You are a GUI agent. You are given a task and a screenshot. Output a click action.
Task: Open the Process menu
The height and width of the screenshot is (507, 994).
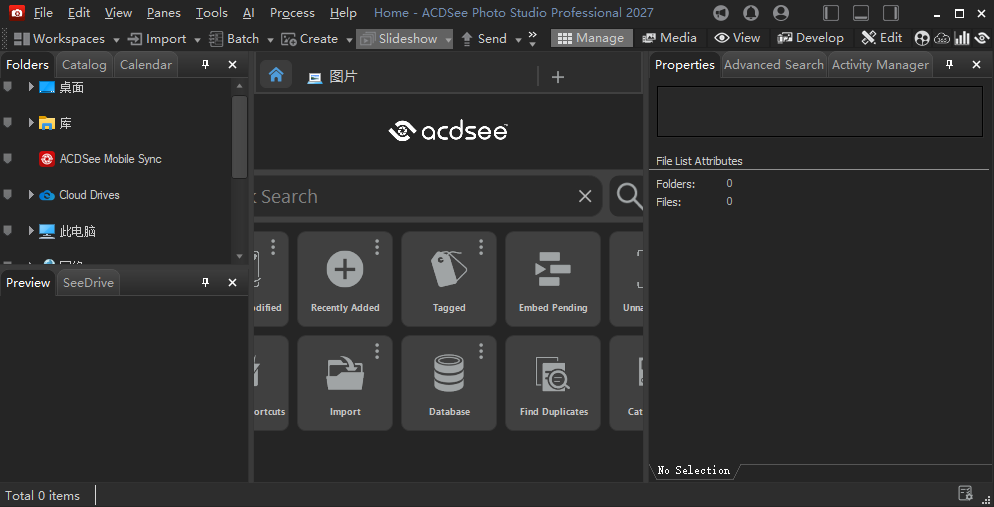click(292, 13)
